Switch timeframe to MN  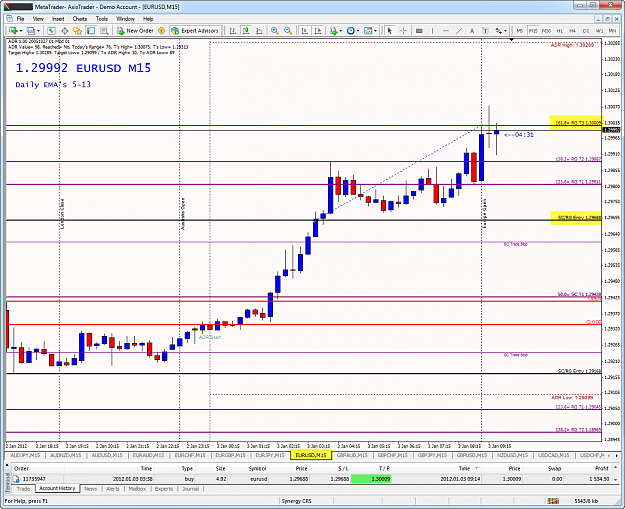point(612,31)
